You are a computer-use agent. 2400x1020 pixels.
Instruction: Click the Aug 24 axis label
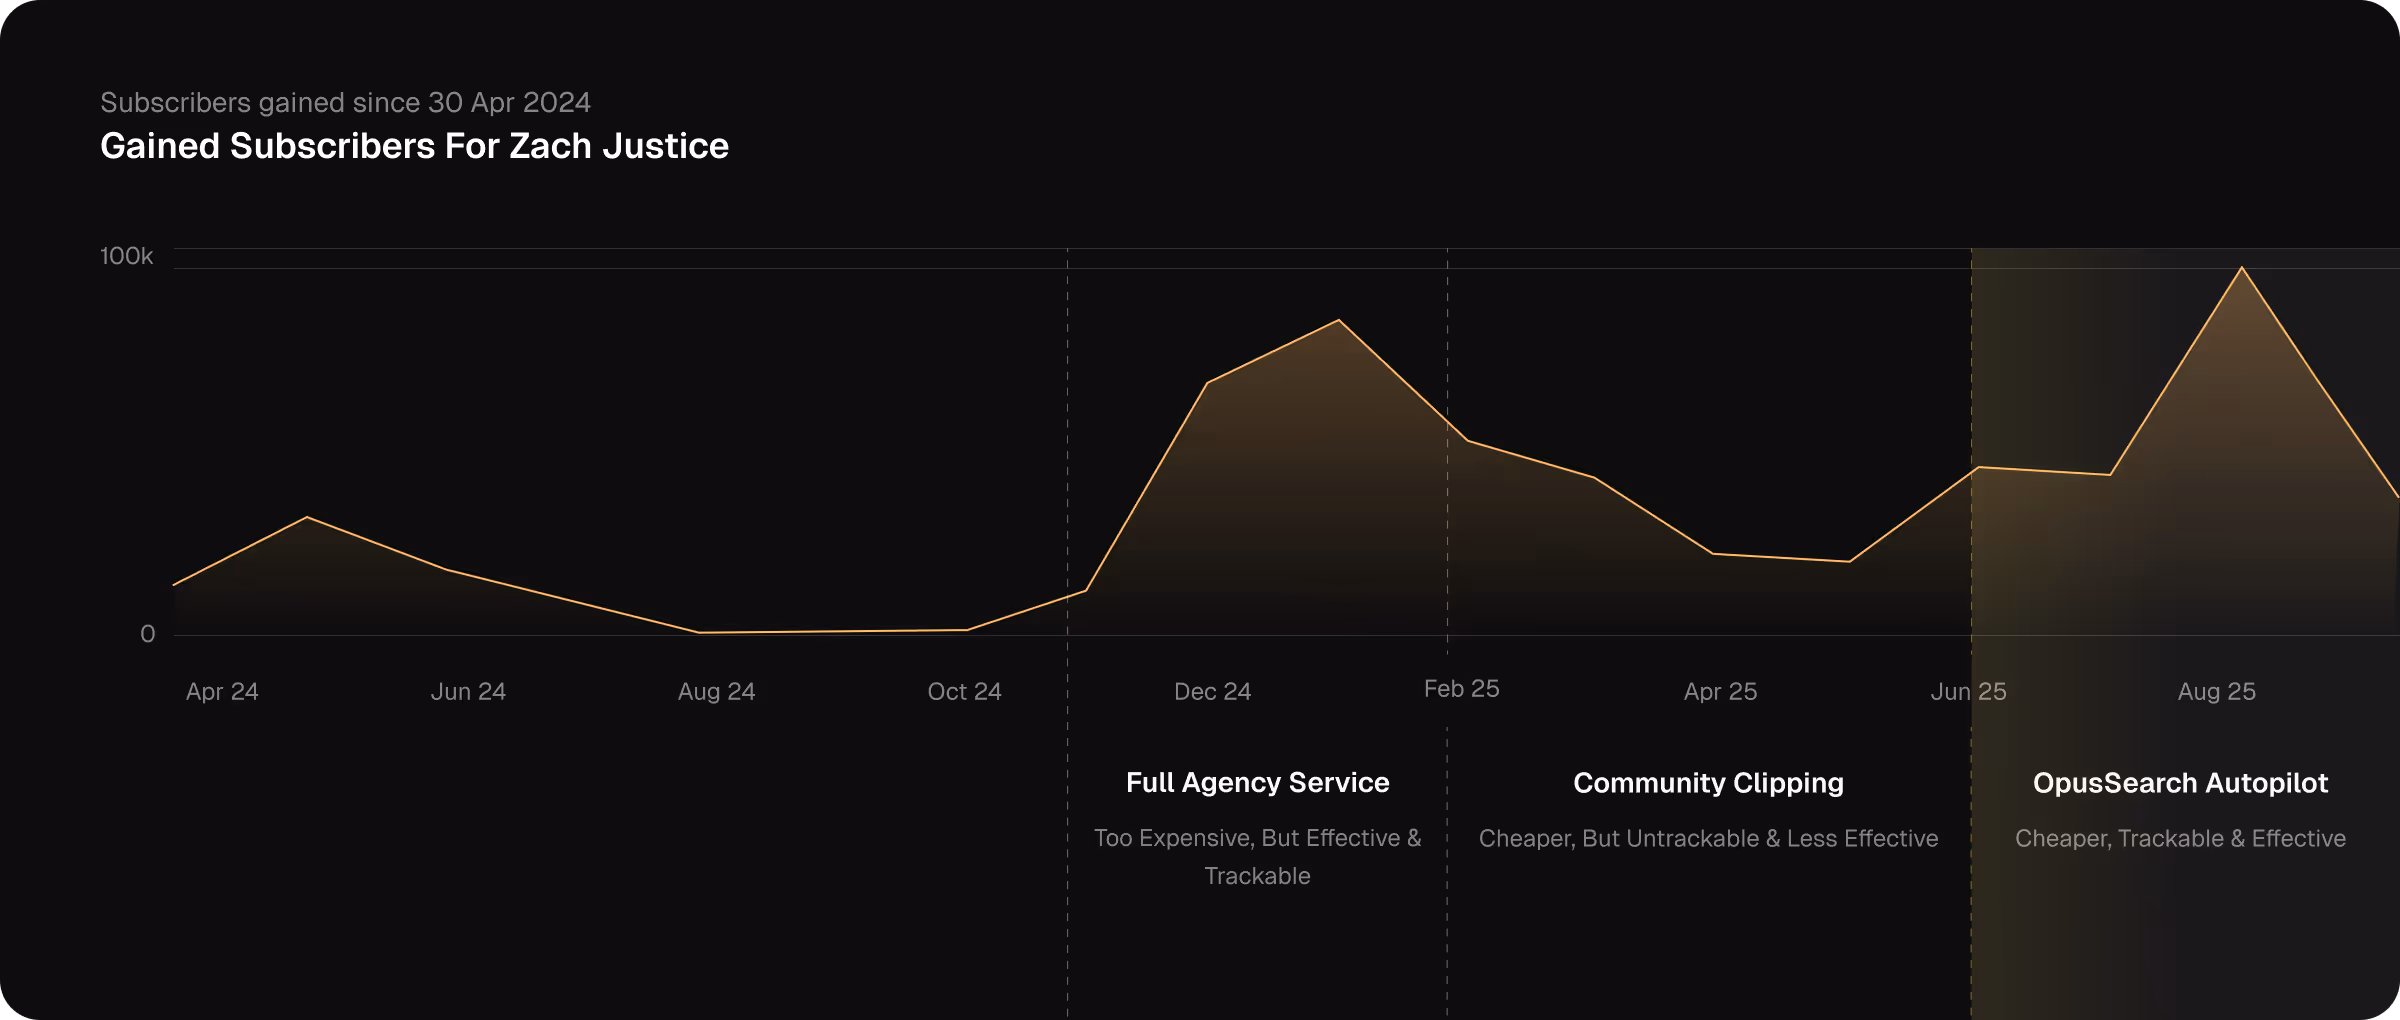[x=715, y=691]
